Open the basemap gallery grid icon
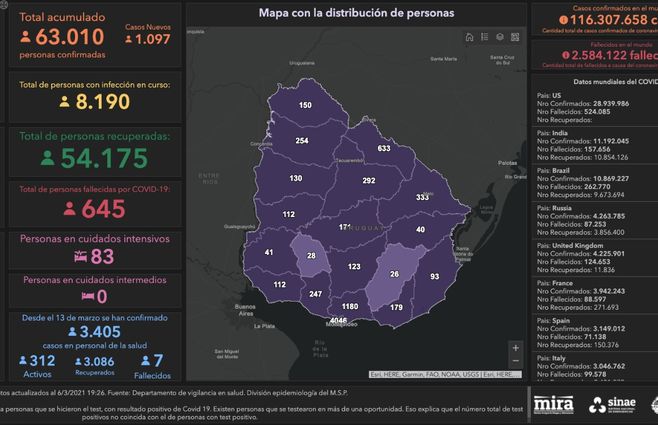Viewport: 658px width, 425px height. click(514, 38)
